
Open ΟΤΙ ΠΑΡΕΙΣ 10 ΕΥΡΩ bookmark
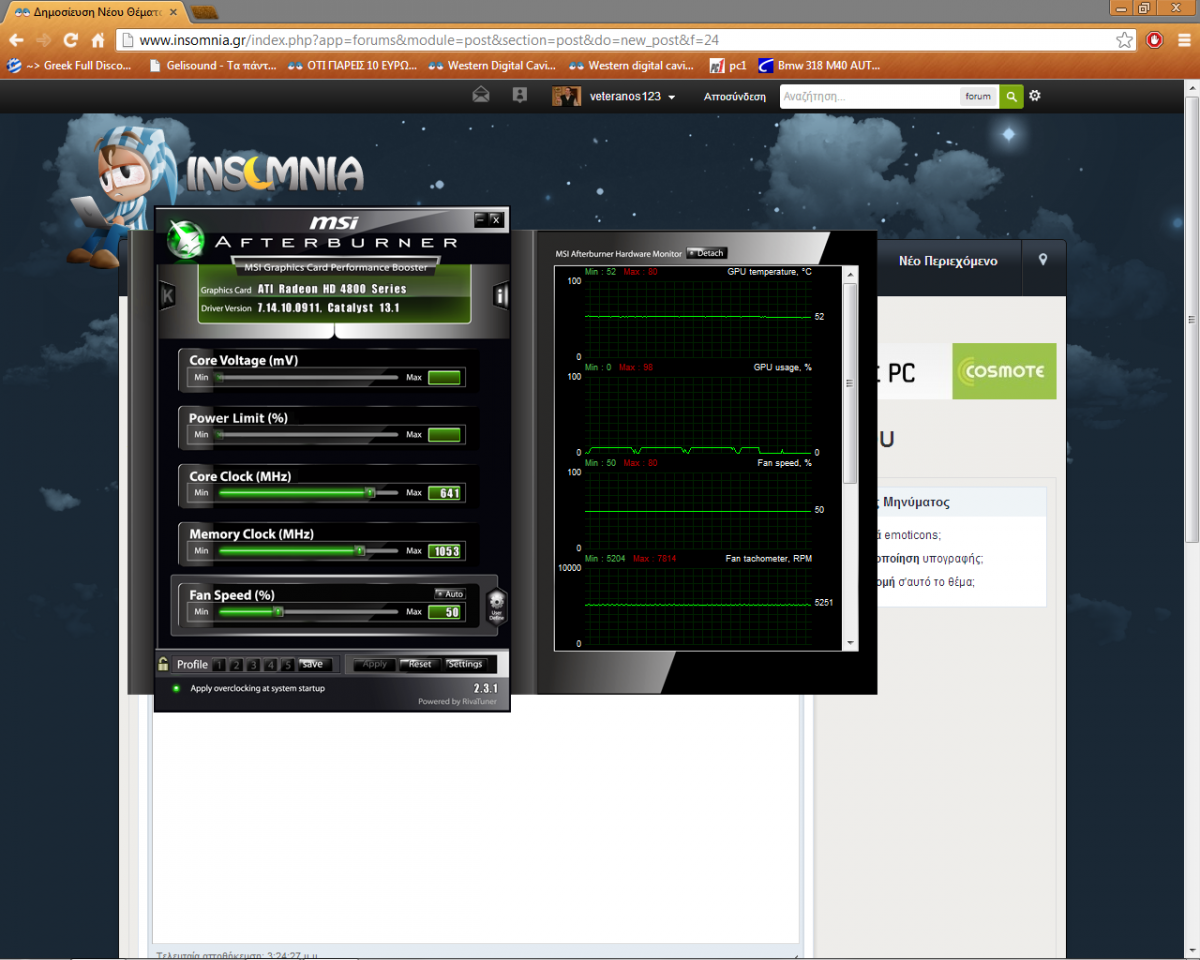point(352,66)
